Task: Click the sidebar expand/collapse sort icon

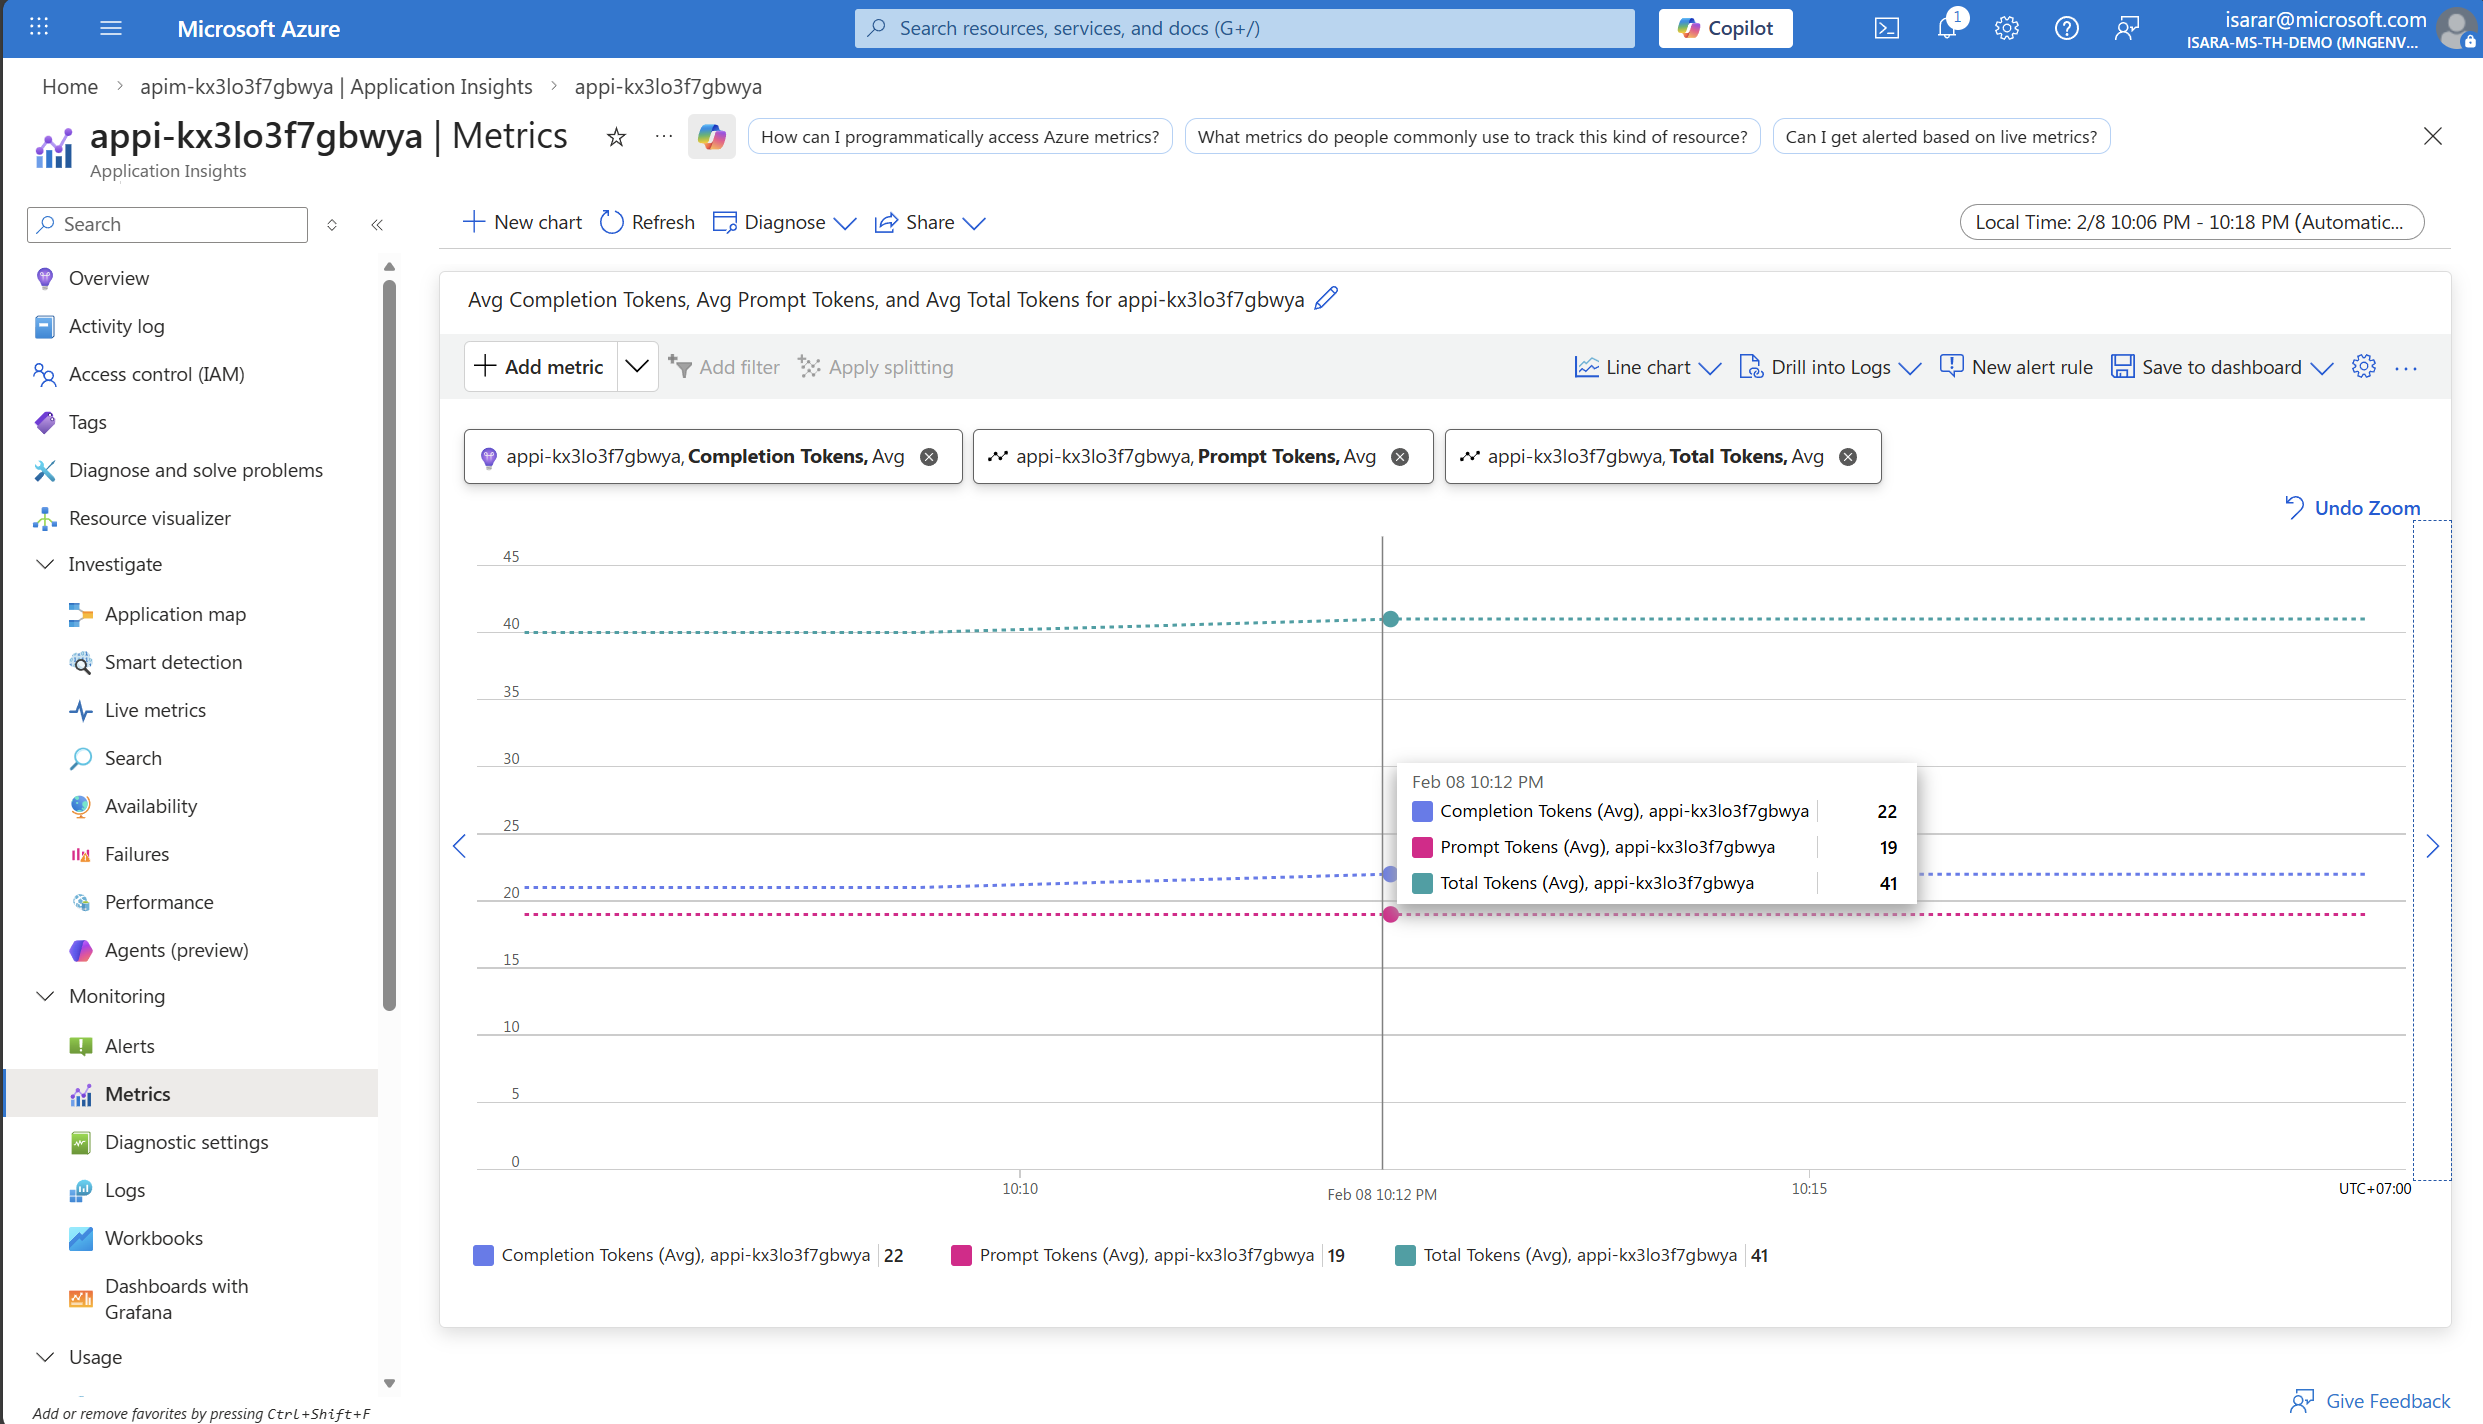Action: pyautogui.click(x=332, y=225)
